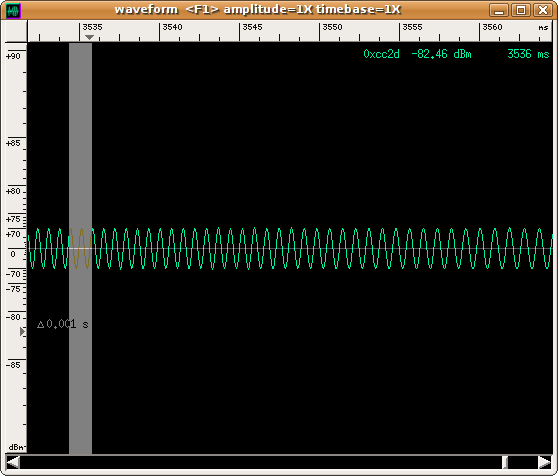Click the -85 label on amplitude scale
Viewport: 558px width, 476px height.
[x=13, y=365]
